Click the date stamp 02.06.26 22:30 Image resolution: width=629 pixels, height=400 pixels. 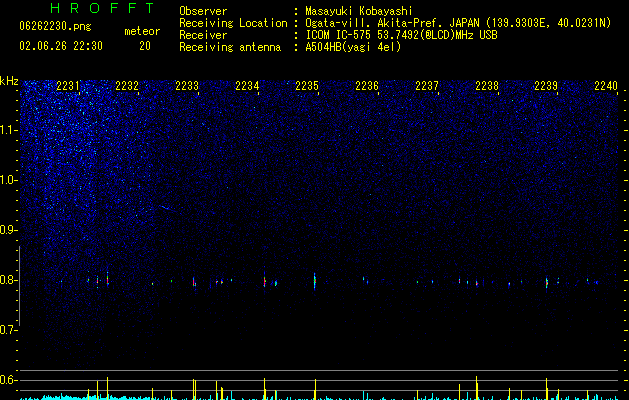coord(61,46)
